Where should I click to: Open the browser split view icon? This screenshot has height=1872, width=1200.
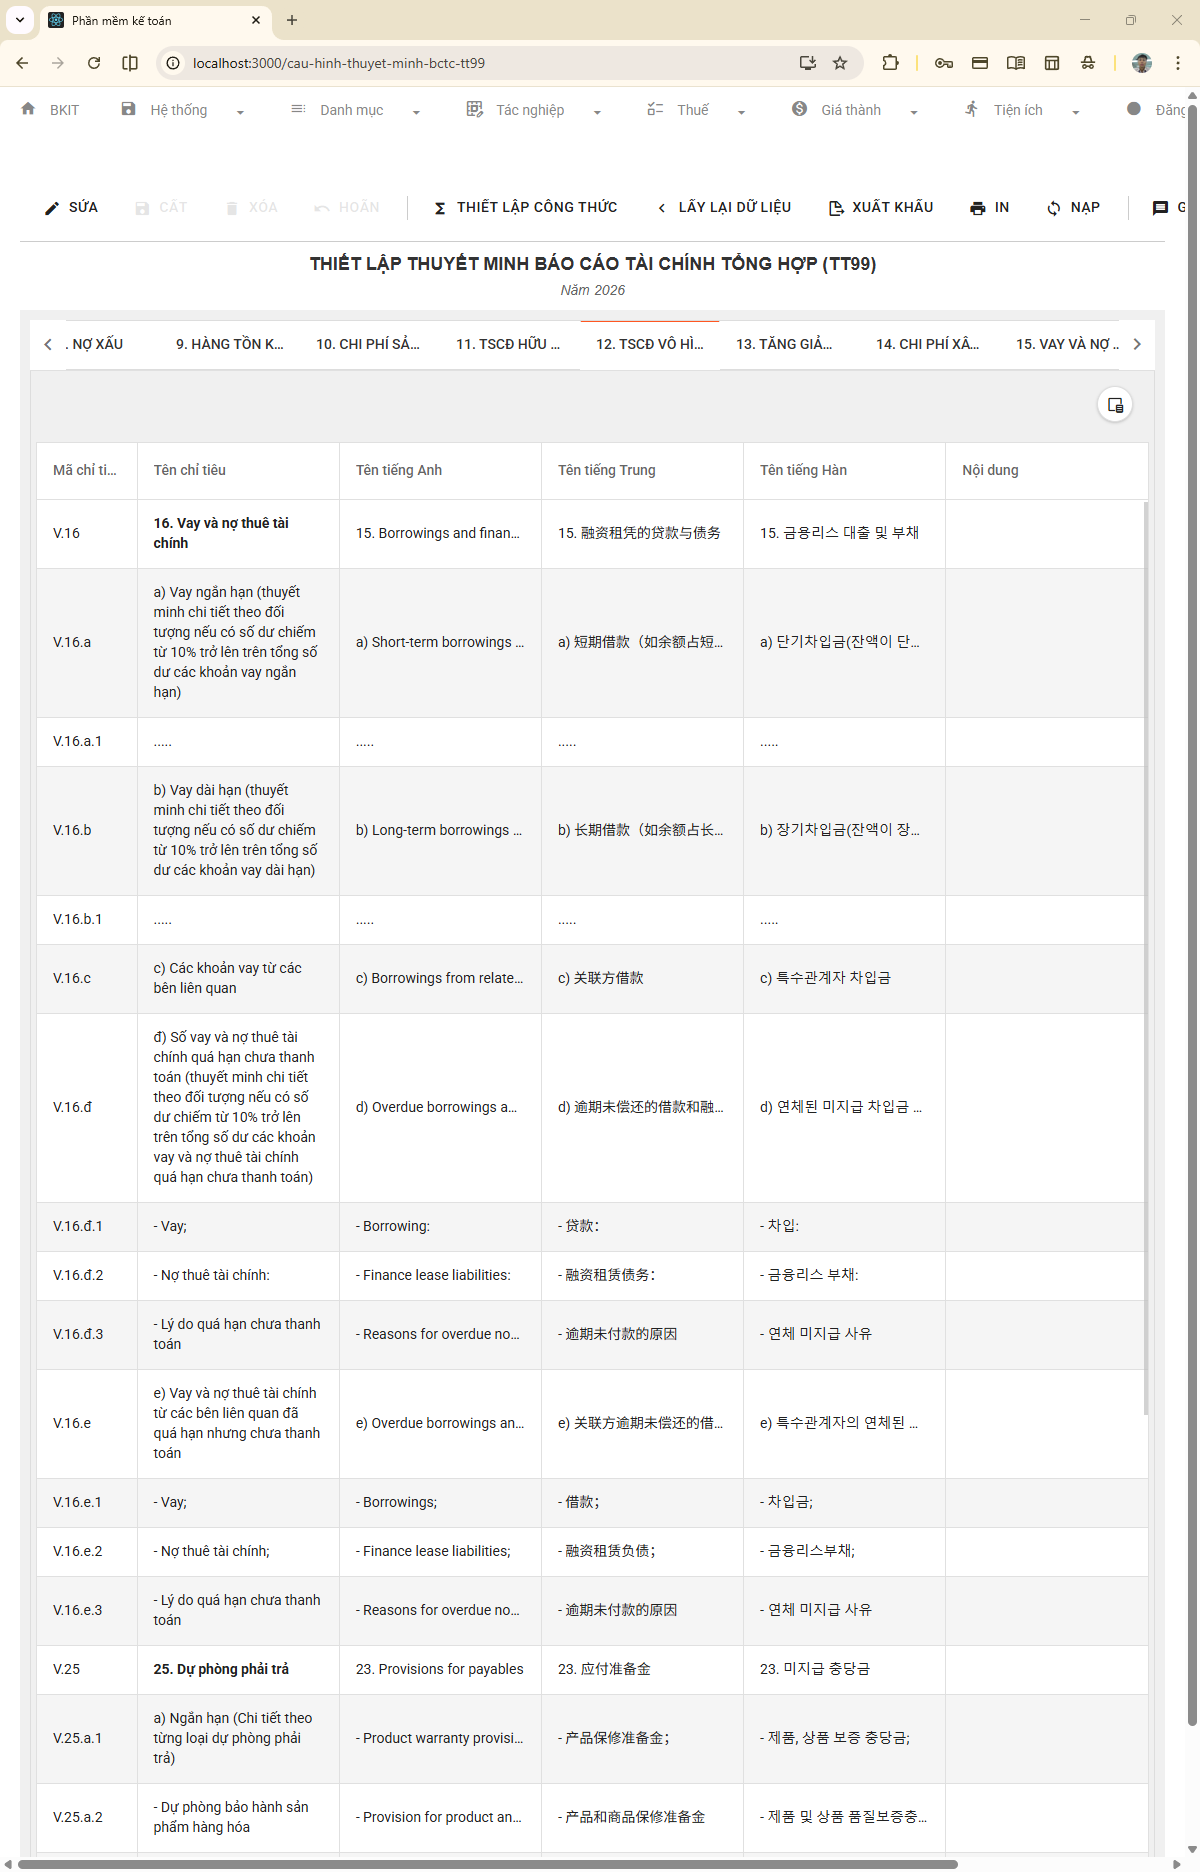130,63
